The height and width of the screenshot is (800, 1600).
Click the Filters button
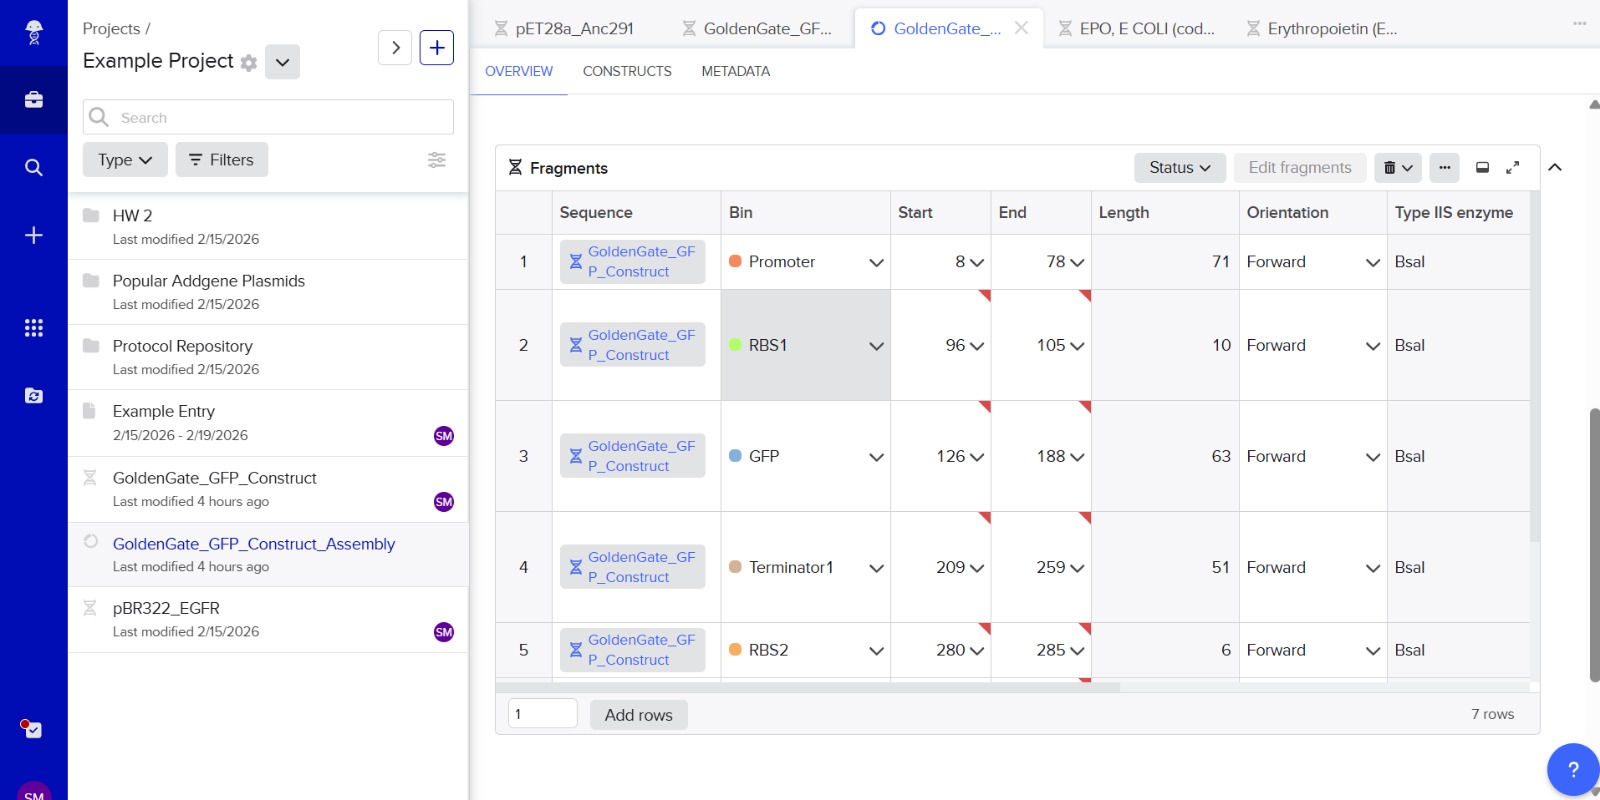(x=221, y=160)
